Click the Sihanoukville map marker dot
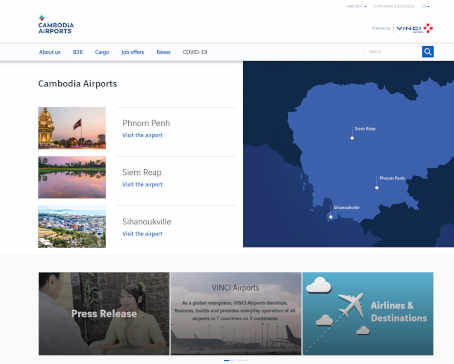This screenshot has width=454, height=364. [x=331, y=217]
